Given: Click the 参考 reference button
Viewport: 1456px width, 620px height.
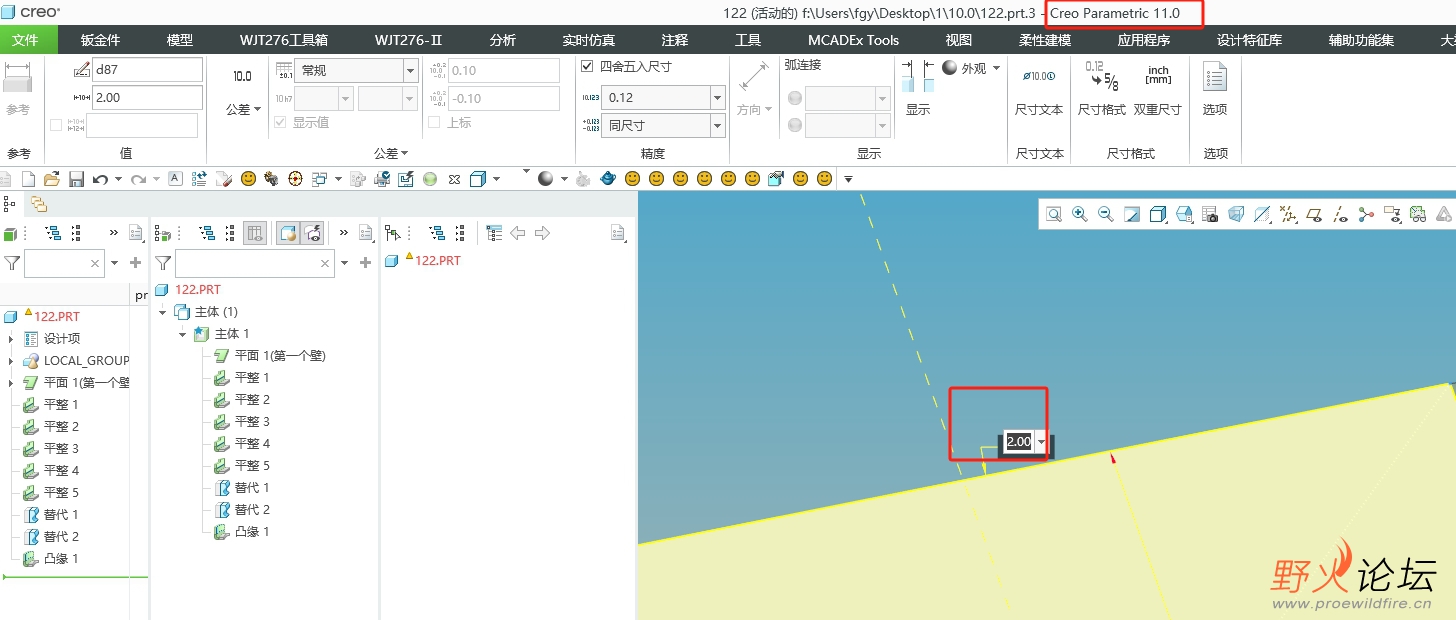Looking at the screenshot, I should [x=18, y=90].
